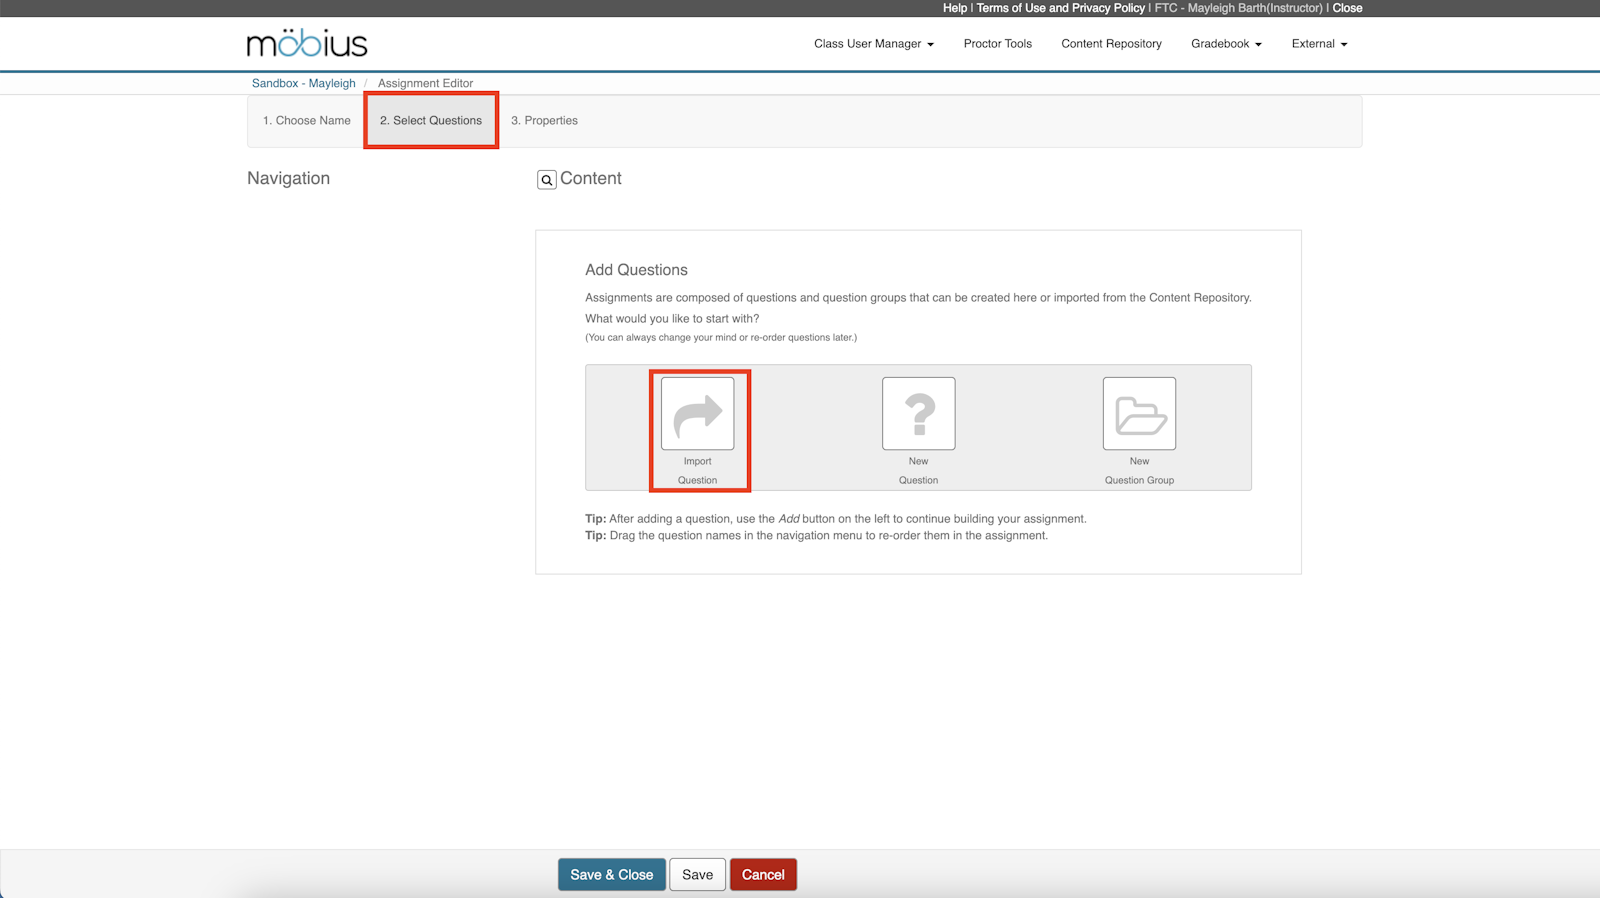Click the magnifier icon beside Content

click(547, 180)
